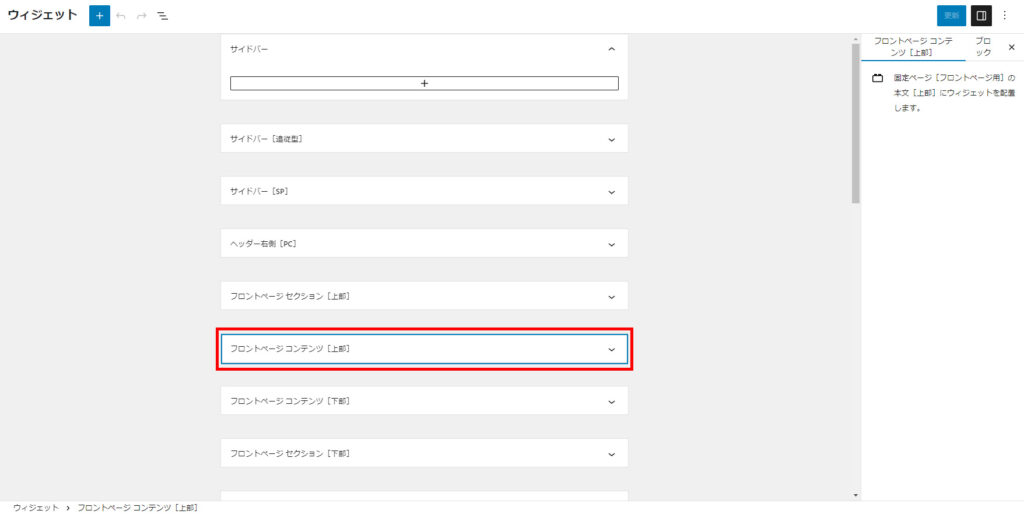Click the ウィジェット breadcrumb link at bottom
Screen dimensions: 1024x514
tap(35, 508)
